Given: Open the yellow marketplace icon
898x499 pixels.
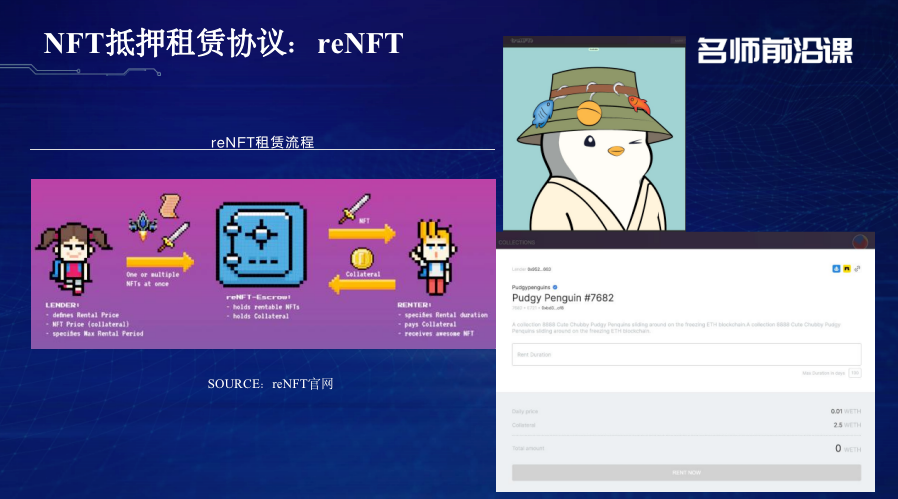Looking at the screenshot, I should 846,268.
